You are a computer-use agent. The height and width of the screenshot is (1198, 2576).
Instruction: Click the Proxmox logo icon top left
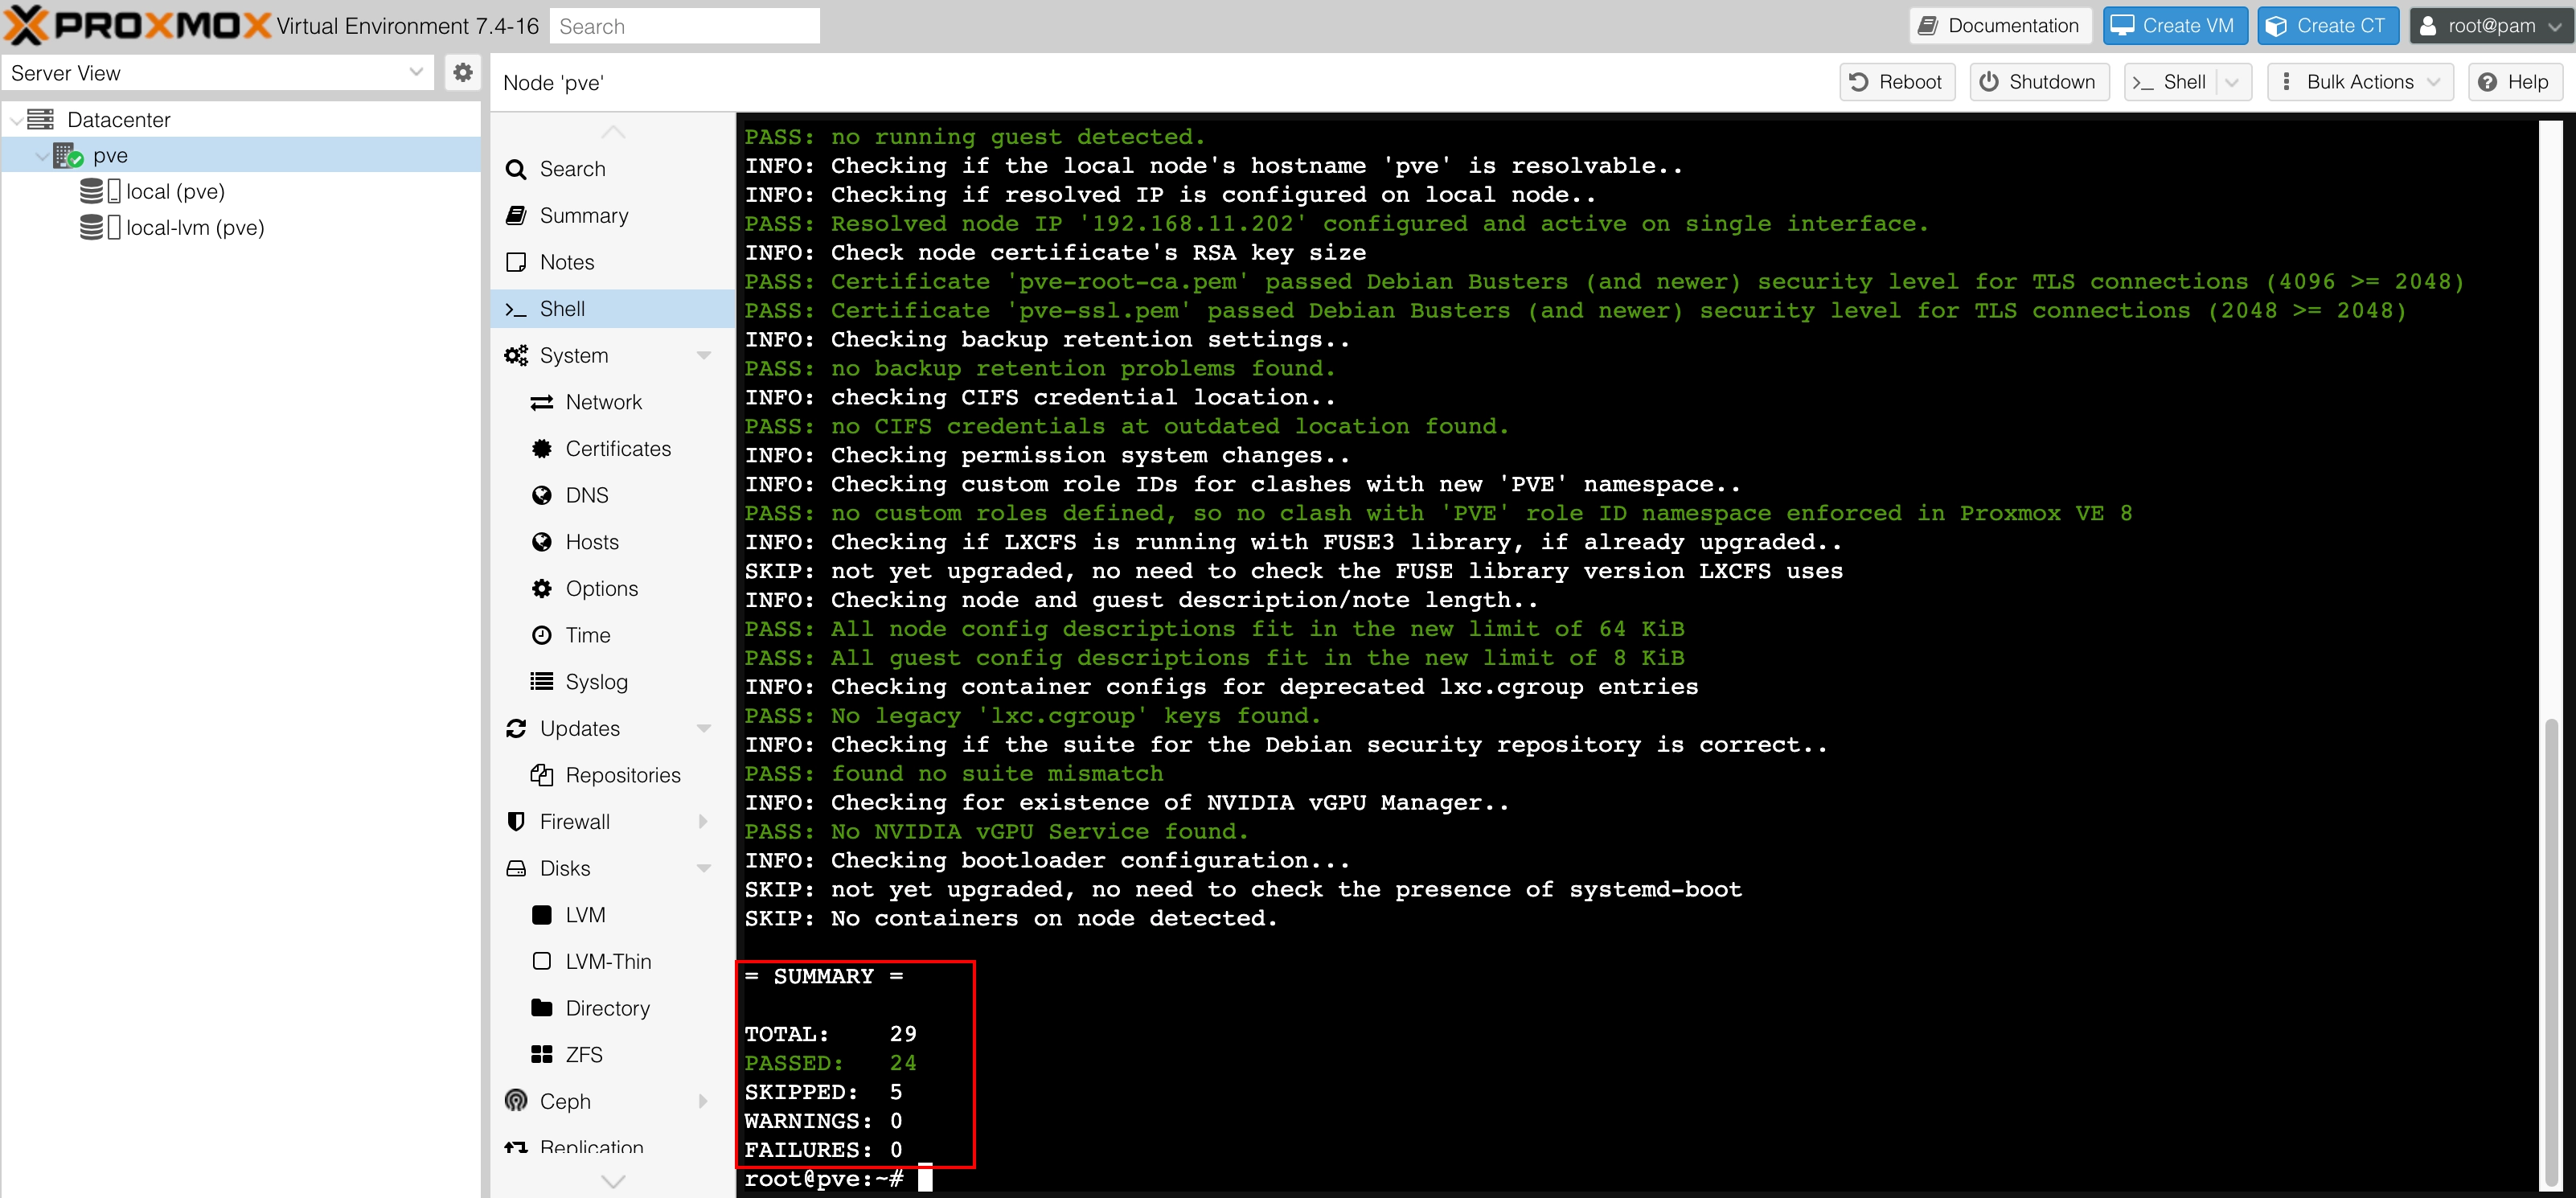click(25, 25)
